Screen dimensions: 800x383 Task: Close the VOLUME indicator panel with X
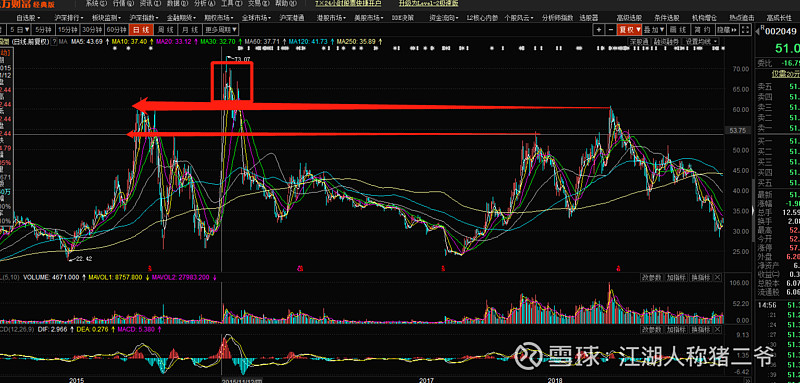click(x=717, y=277)
